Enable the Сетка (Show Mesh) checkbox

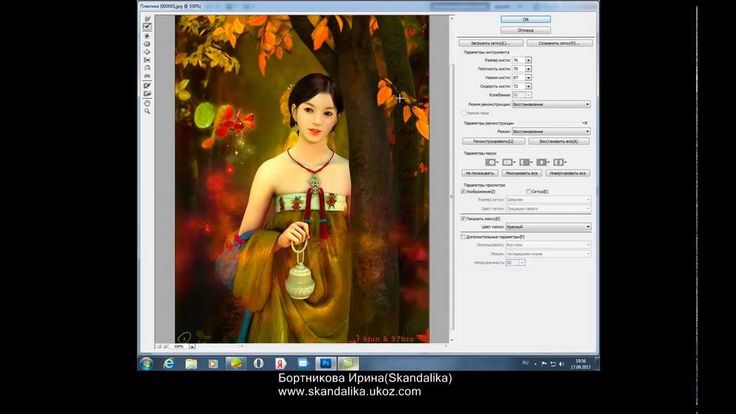tap(529, 192)
